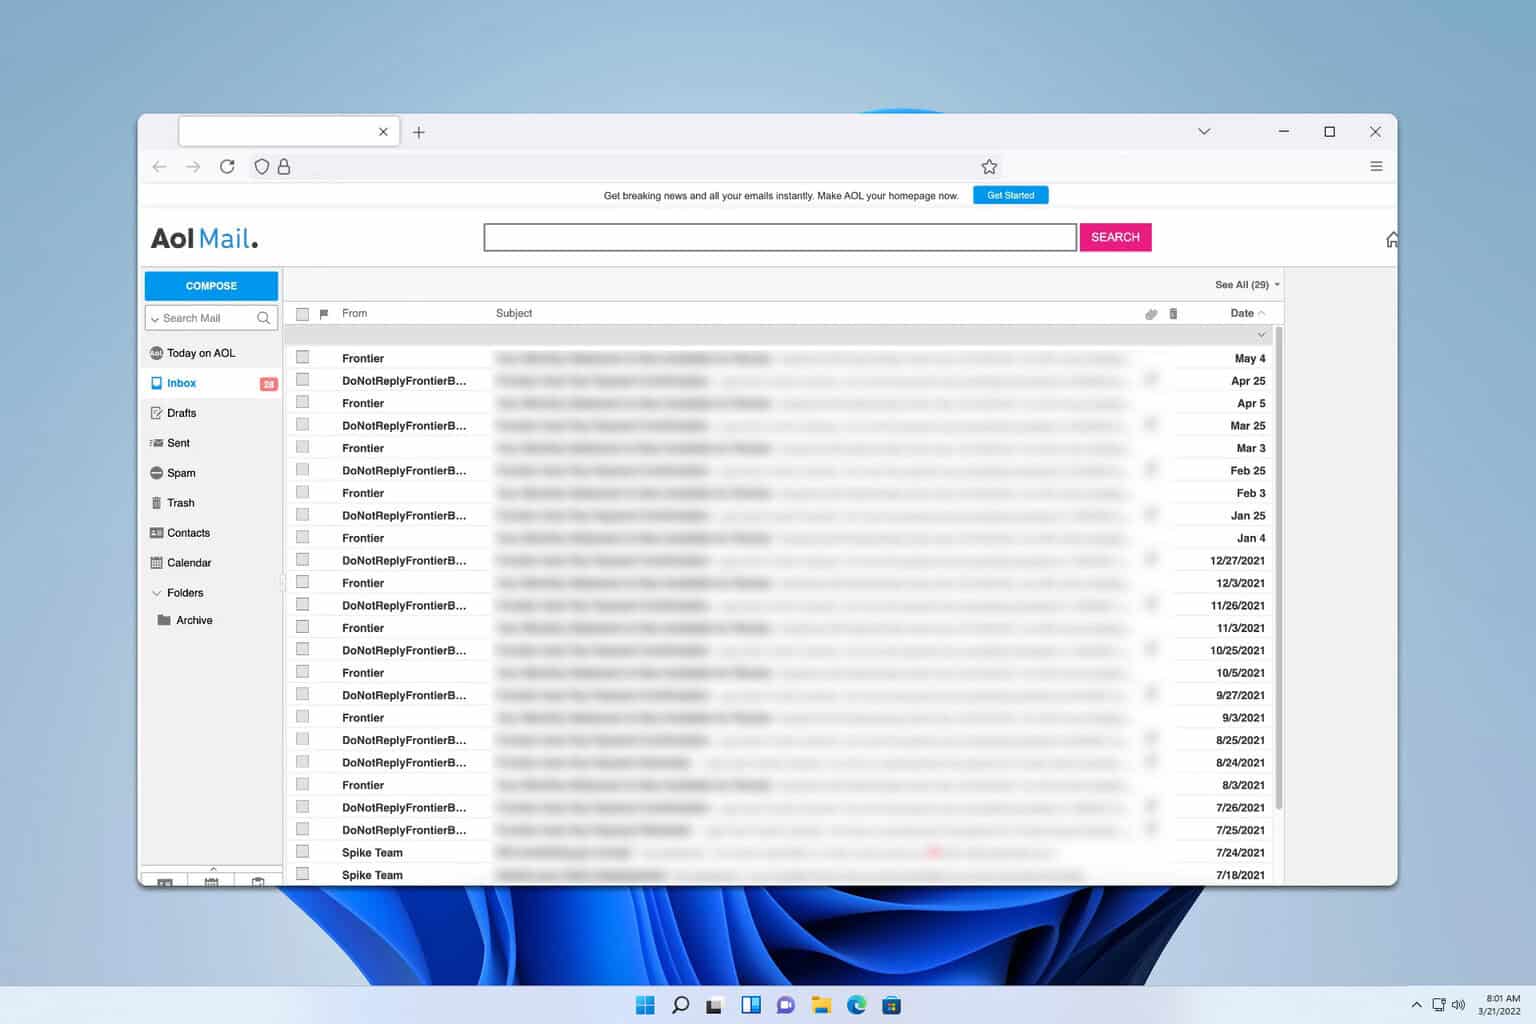Click the flag column header icon

[324, 314]
